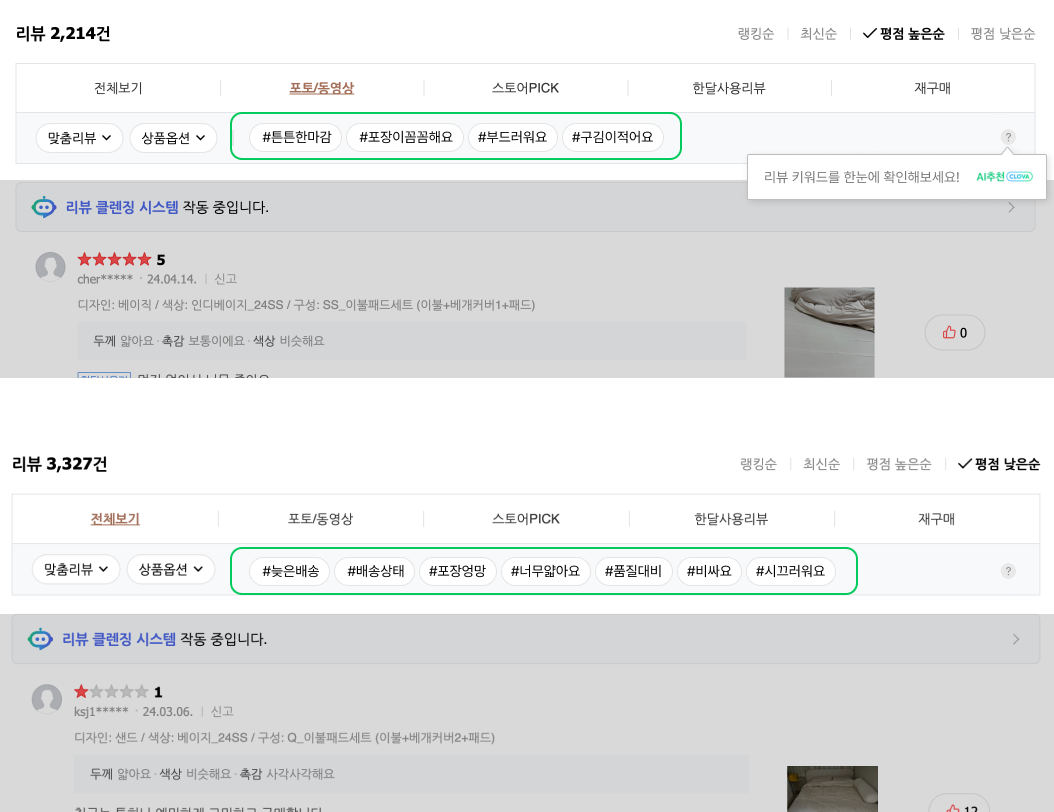Sort the 3,327 reviews by 최신순

(x=821, y=464)
